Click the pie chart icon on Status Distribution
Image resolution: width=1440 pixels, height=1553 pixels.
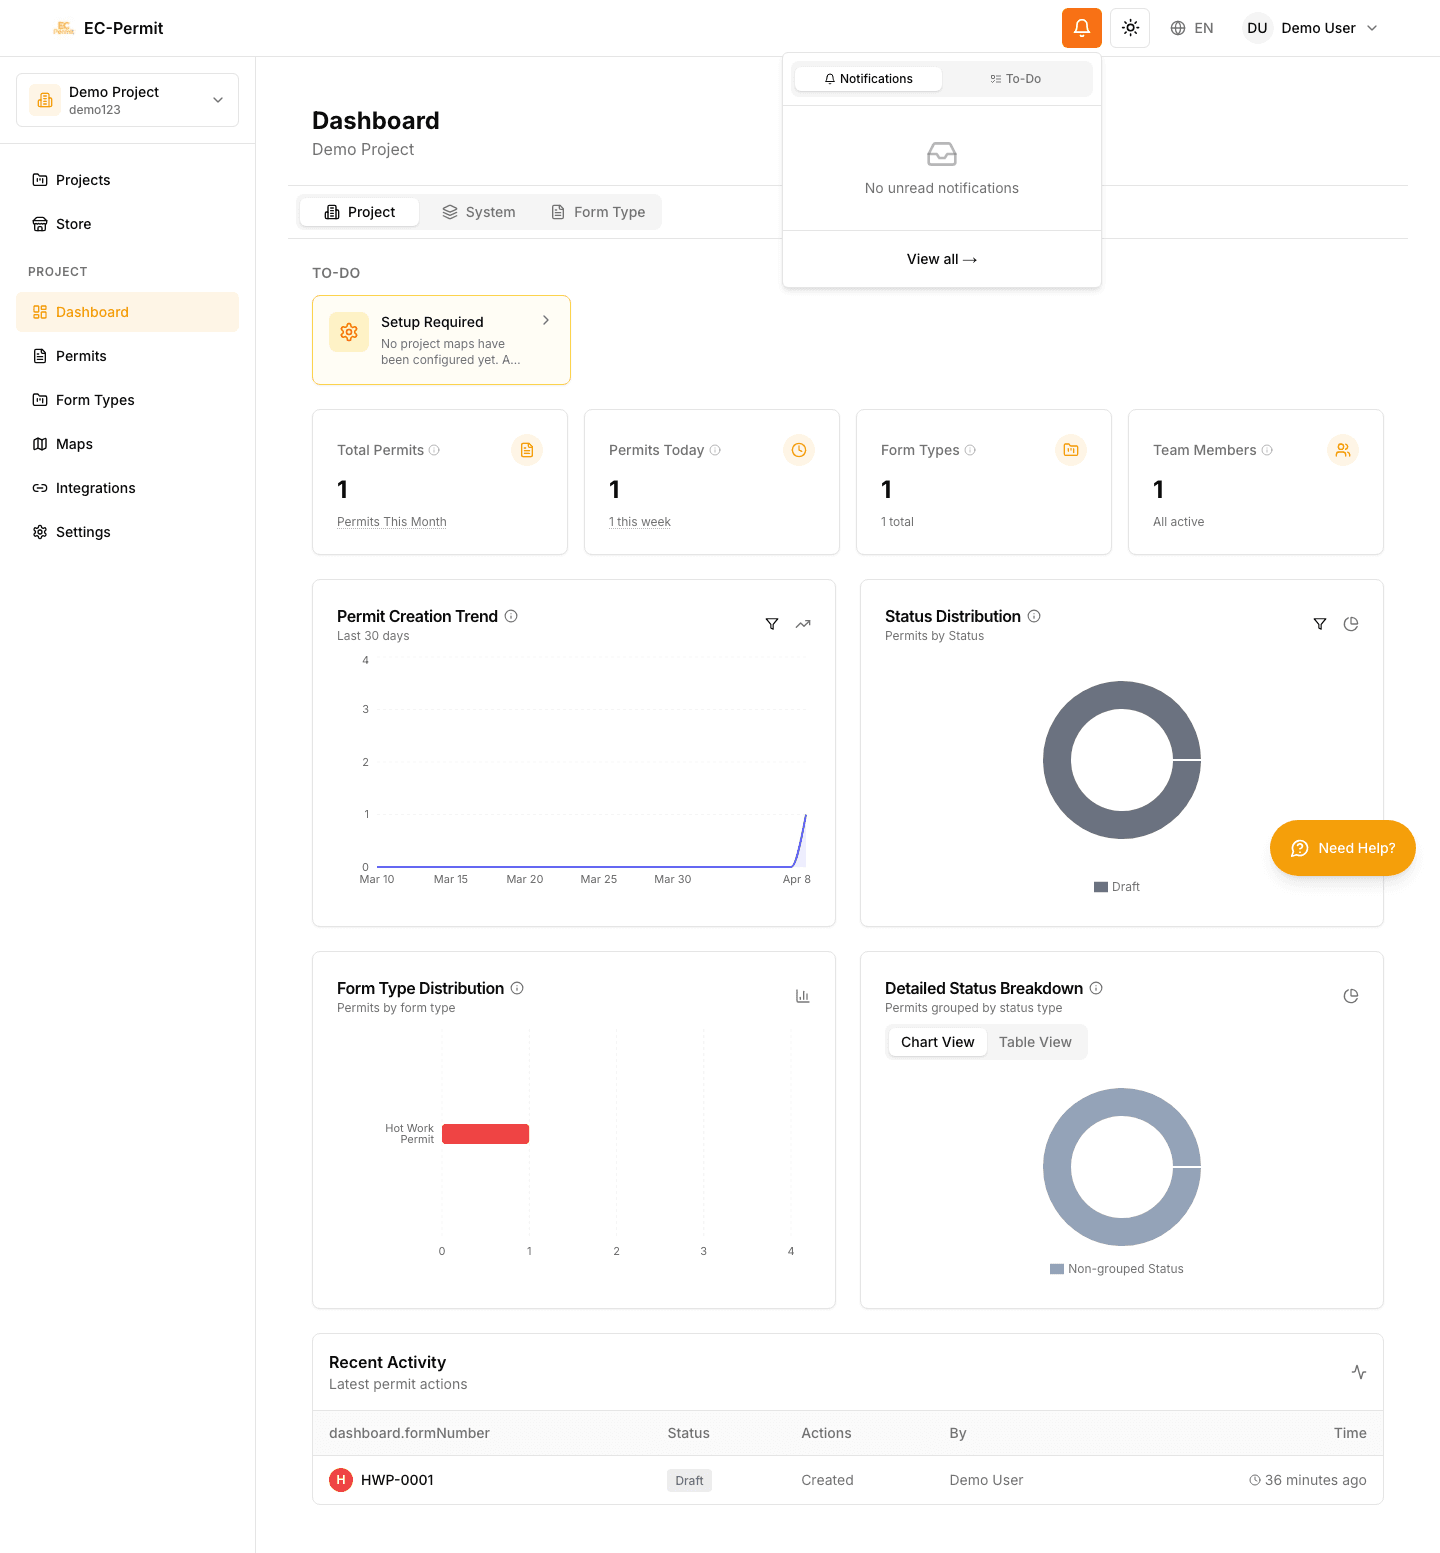pyautogui.click(x=1351, y=624)
